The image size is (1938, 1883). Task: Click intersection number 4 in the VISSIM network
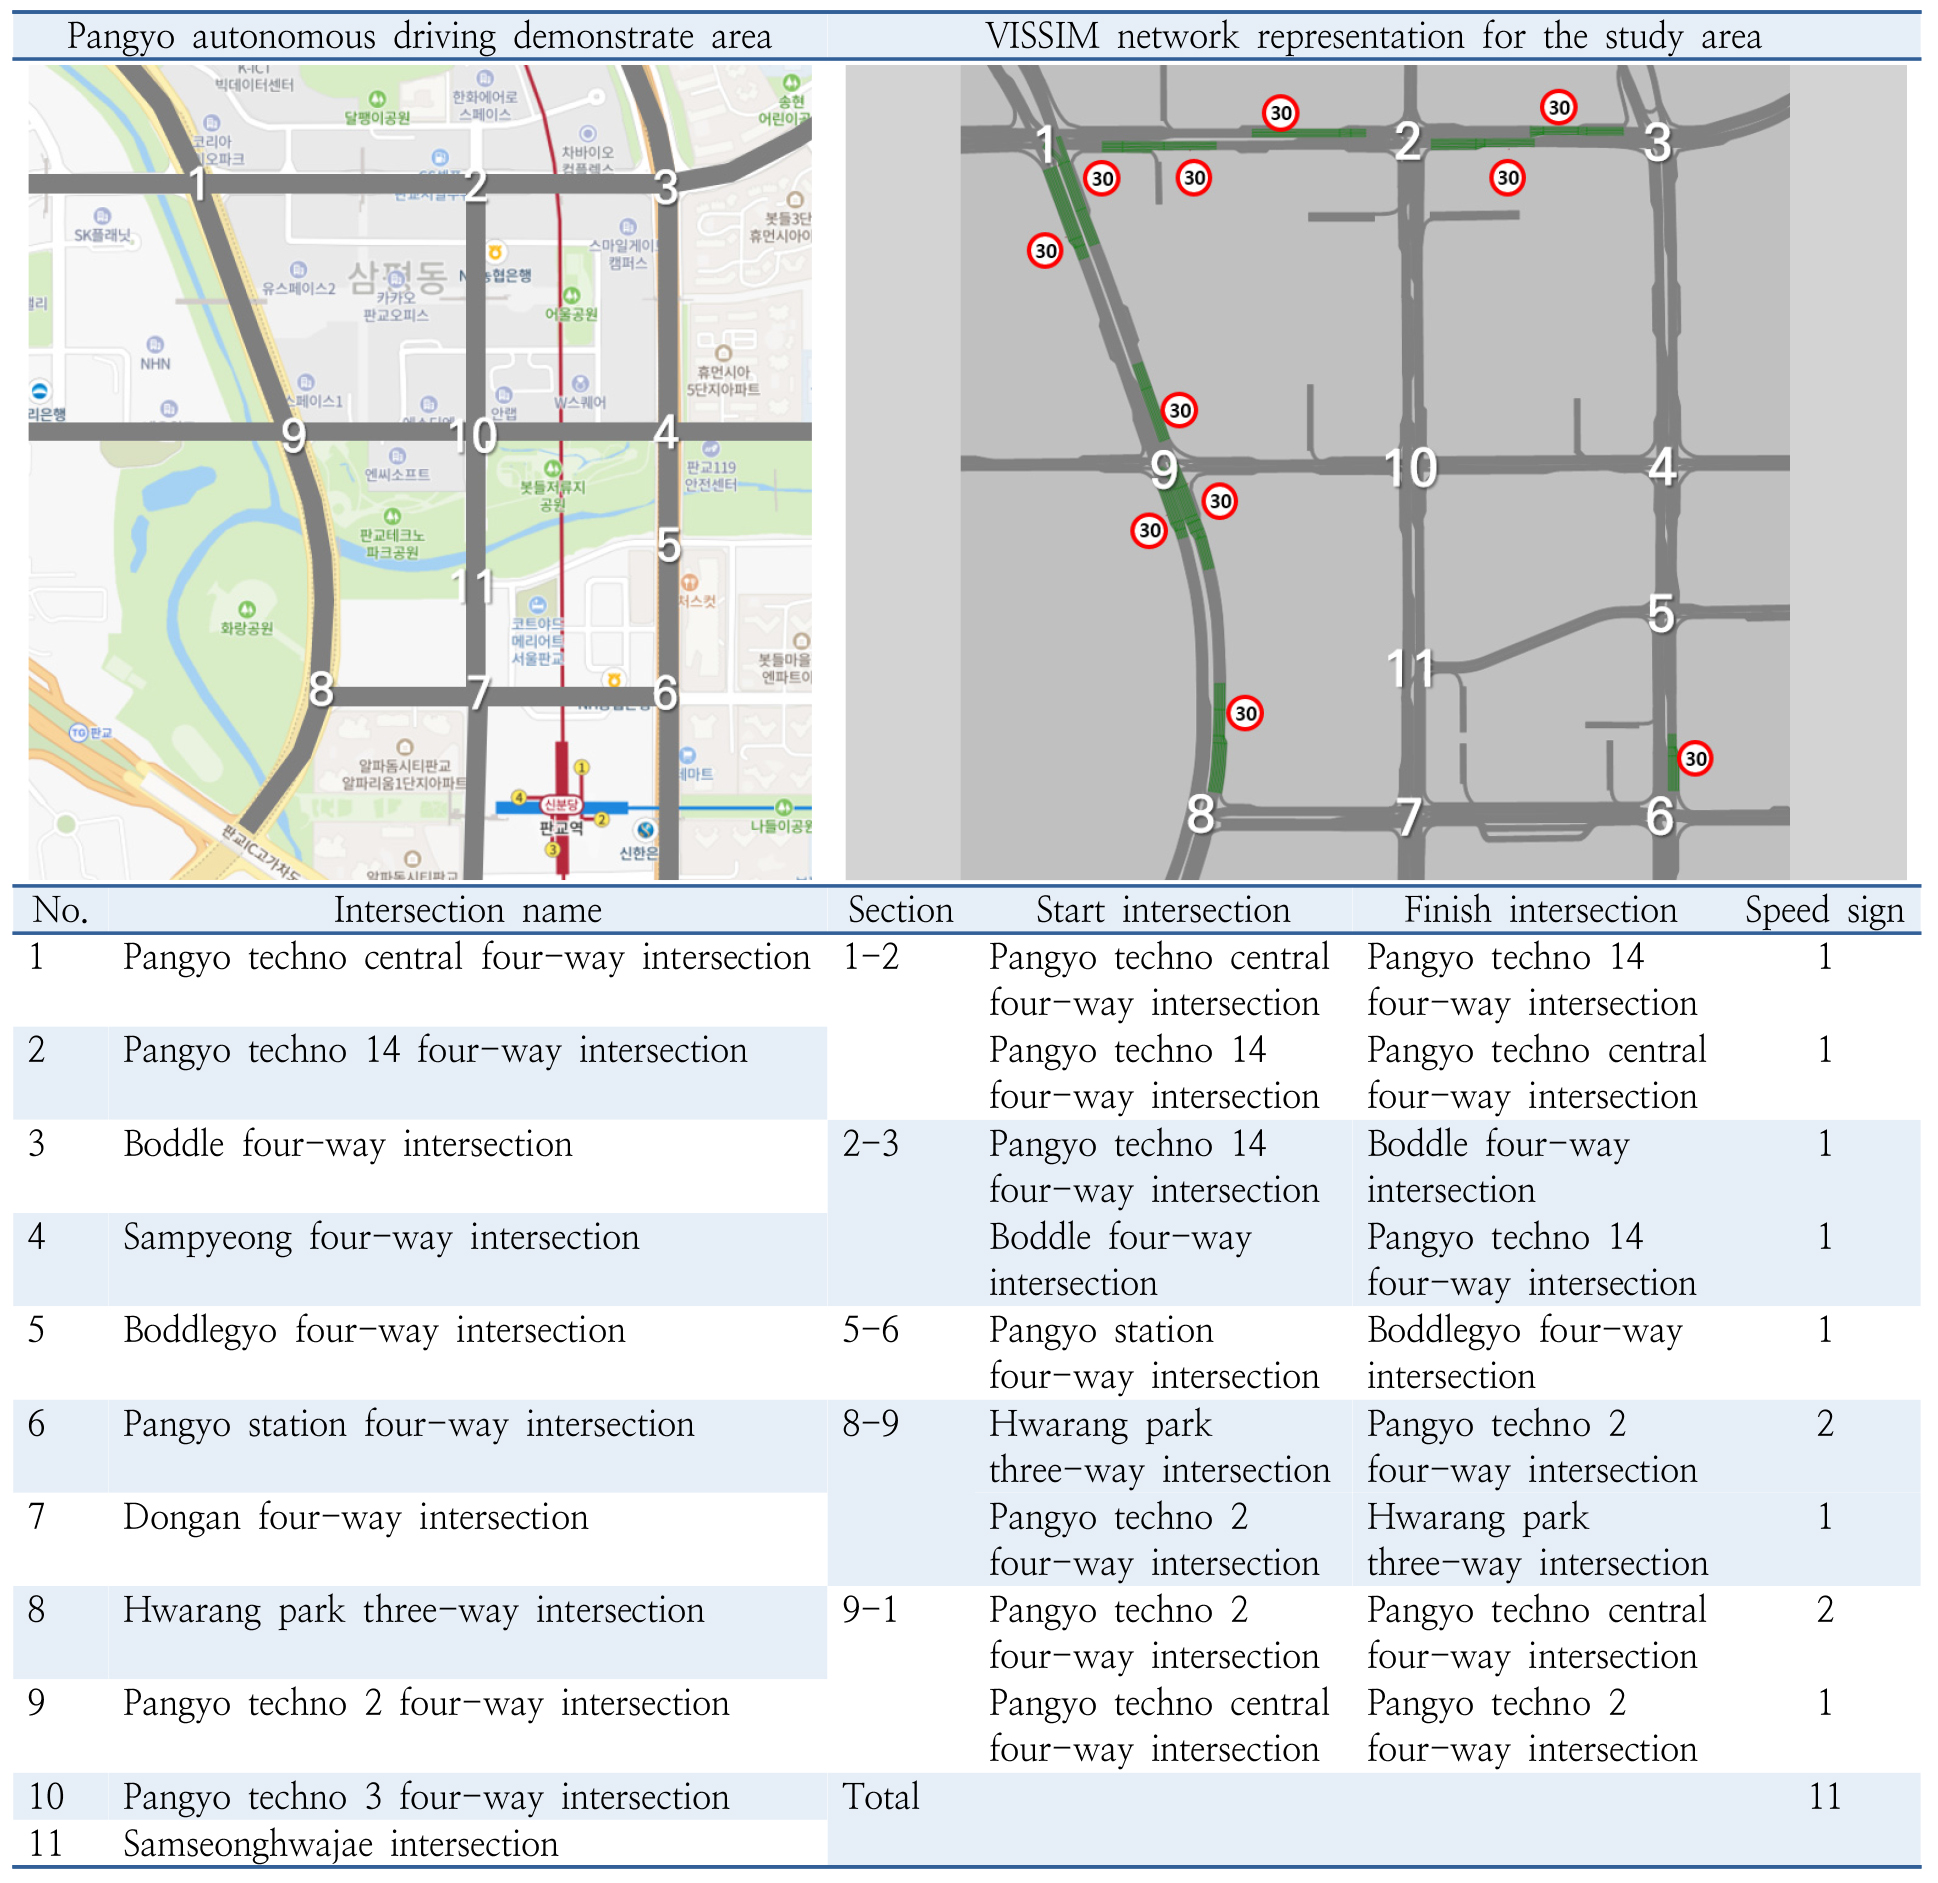(x=1662, y=466)
